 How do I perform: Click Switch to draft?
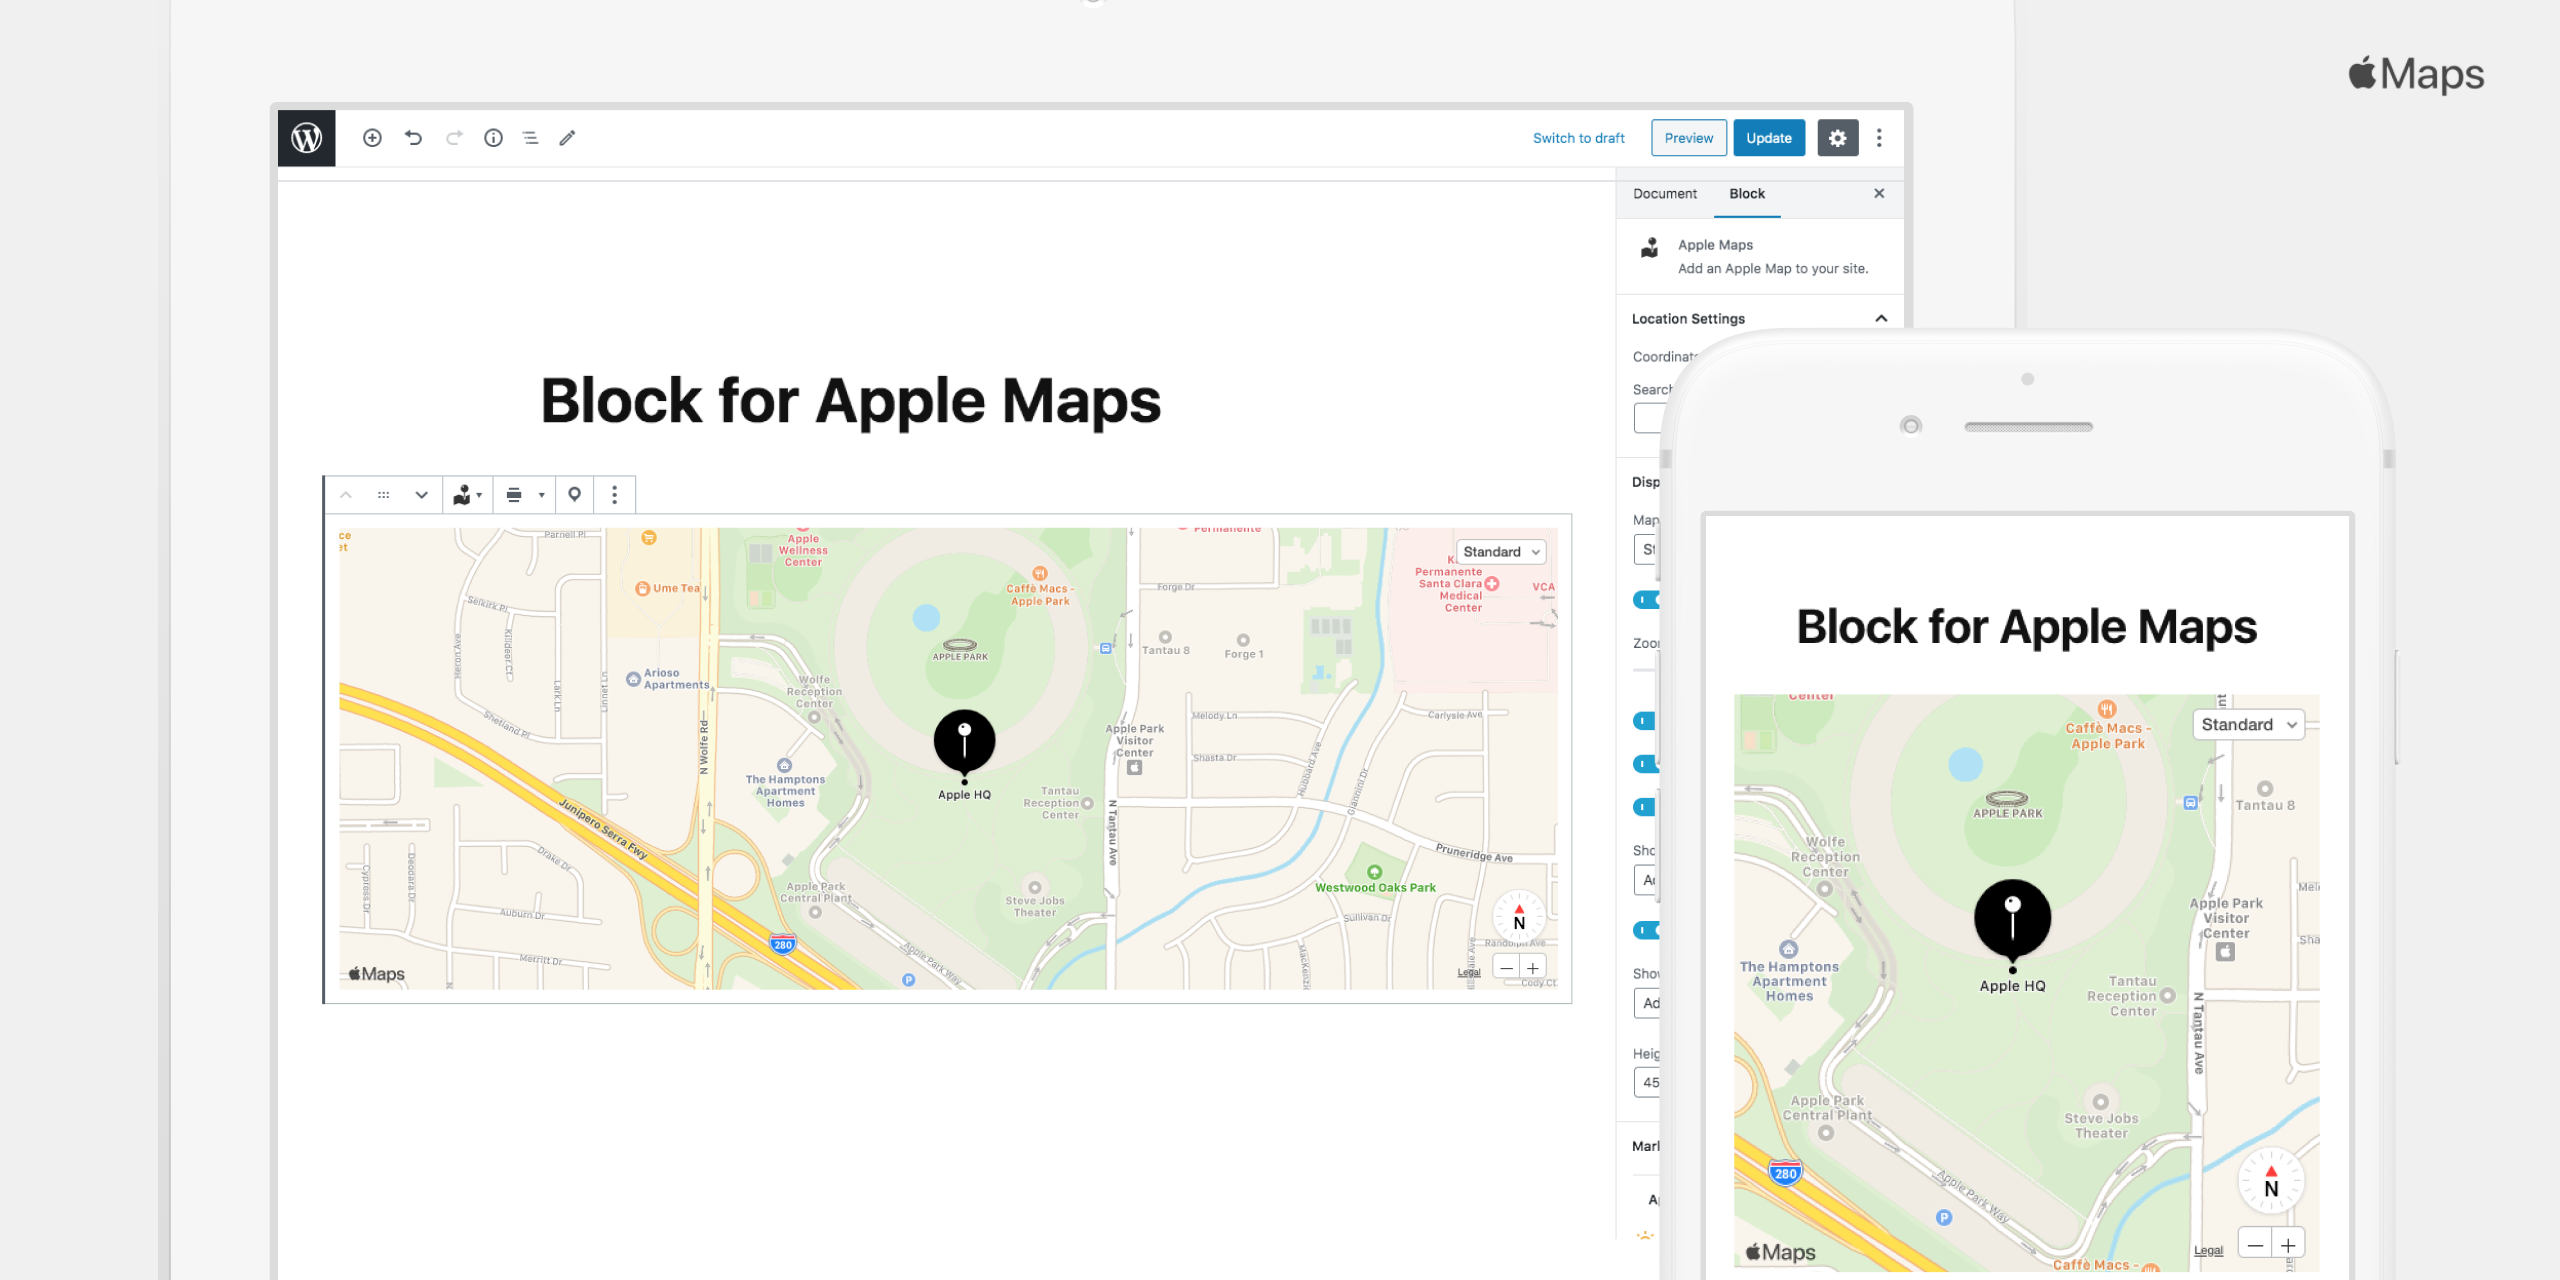(1578, 138)
